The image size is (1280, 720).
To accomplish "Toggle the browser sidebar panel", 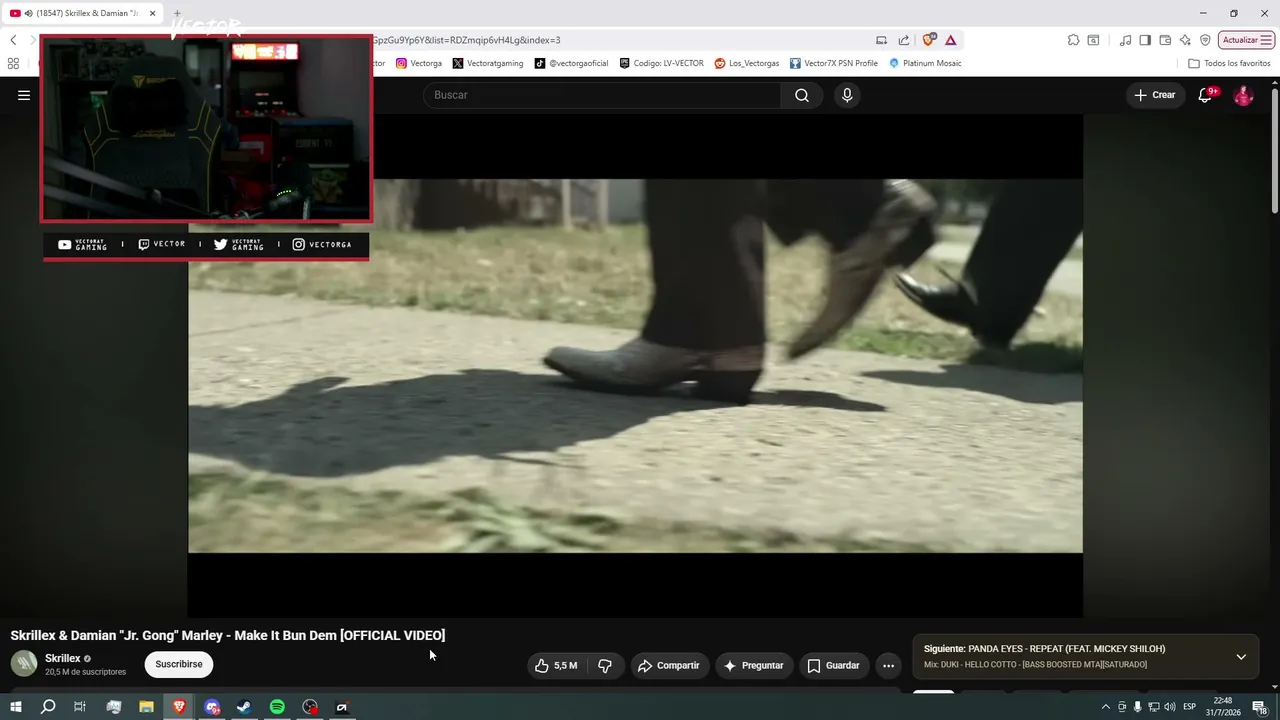I will click(x=1145, y=40).
